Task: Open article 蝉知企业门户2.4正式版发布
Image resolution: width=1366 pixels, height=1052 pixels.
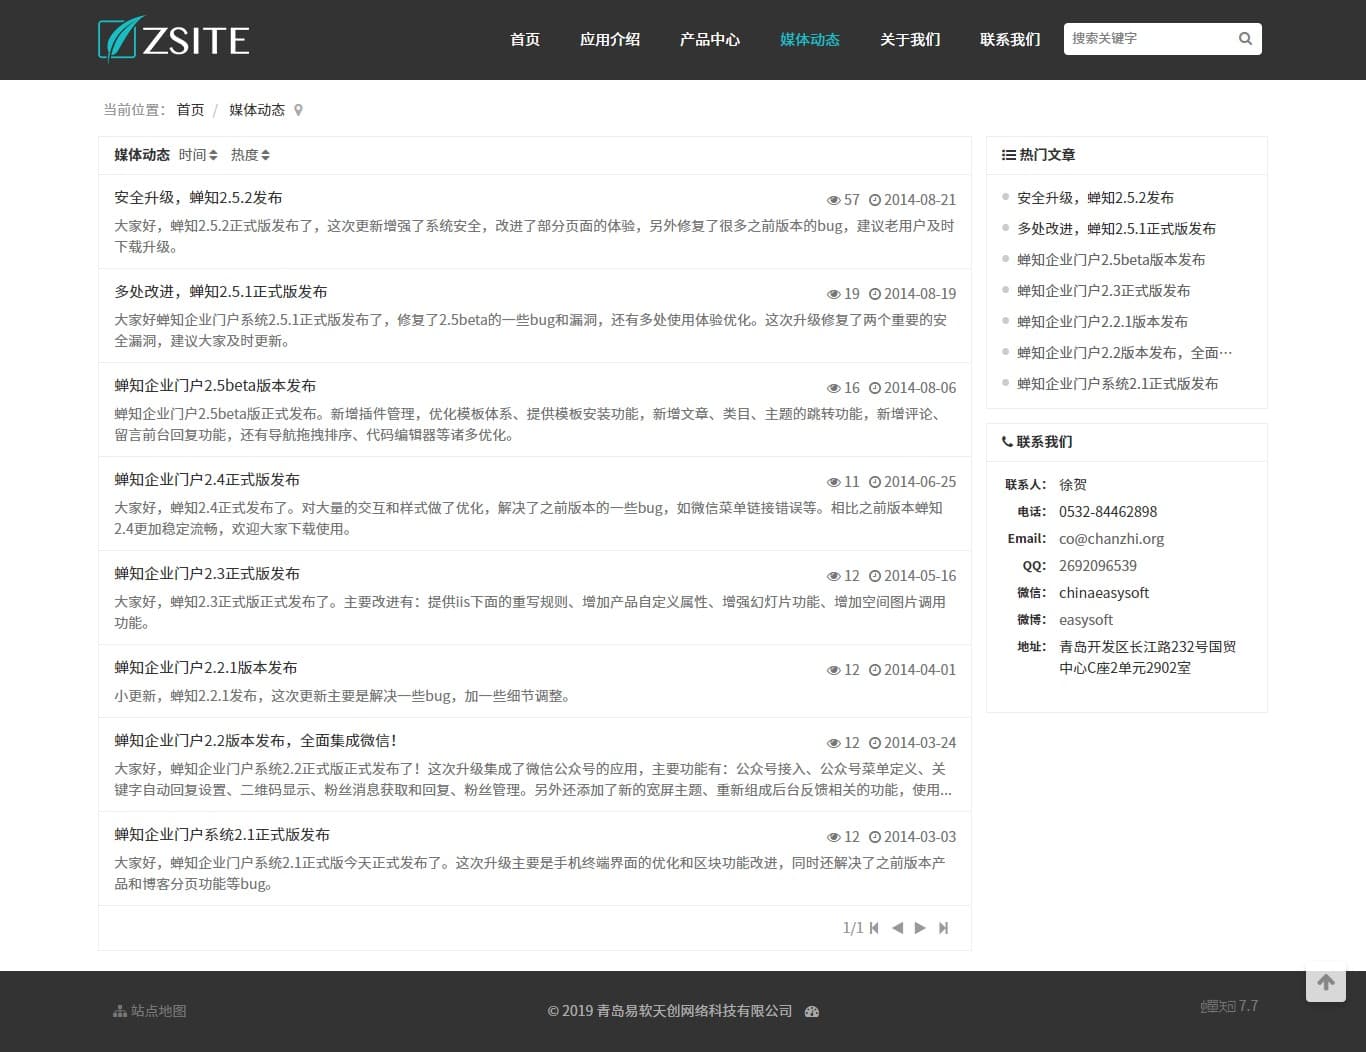Action: [207, 480]
